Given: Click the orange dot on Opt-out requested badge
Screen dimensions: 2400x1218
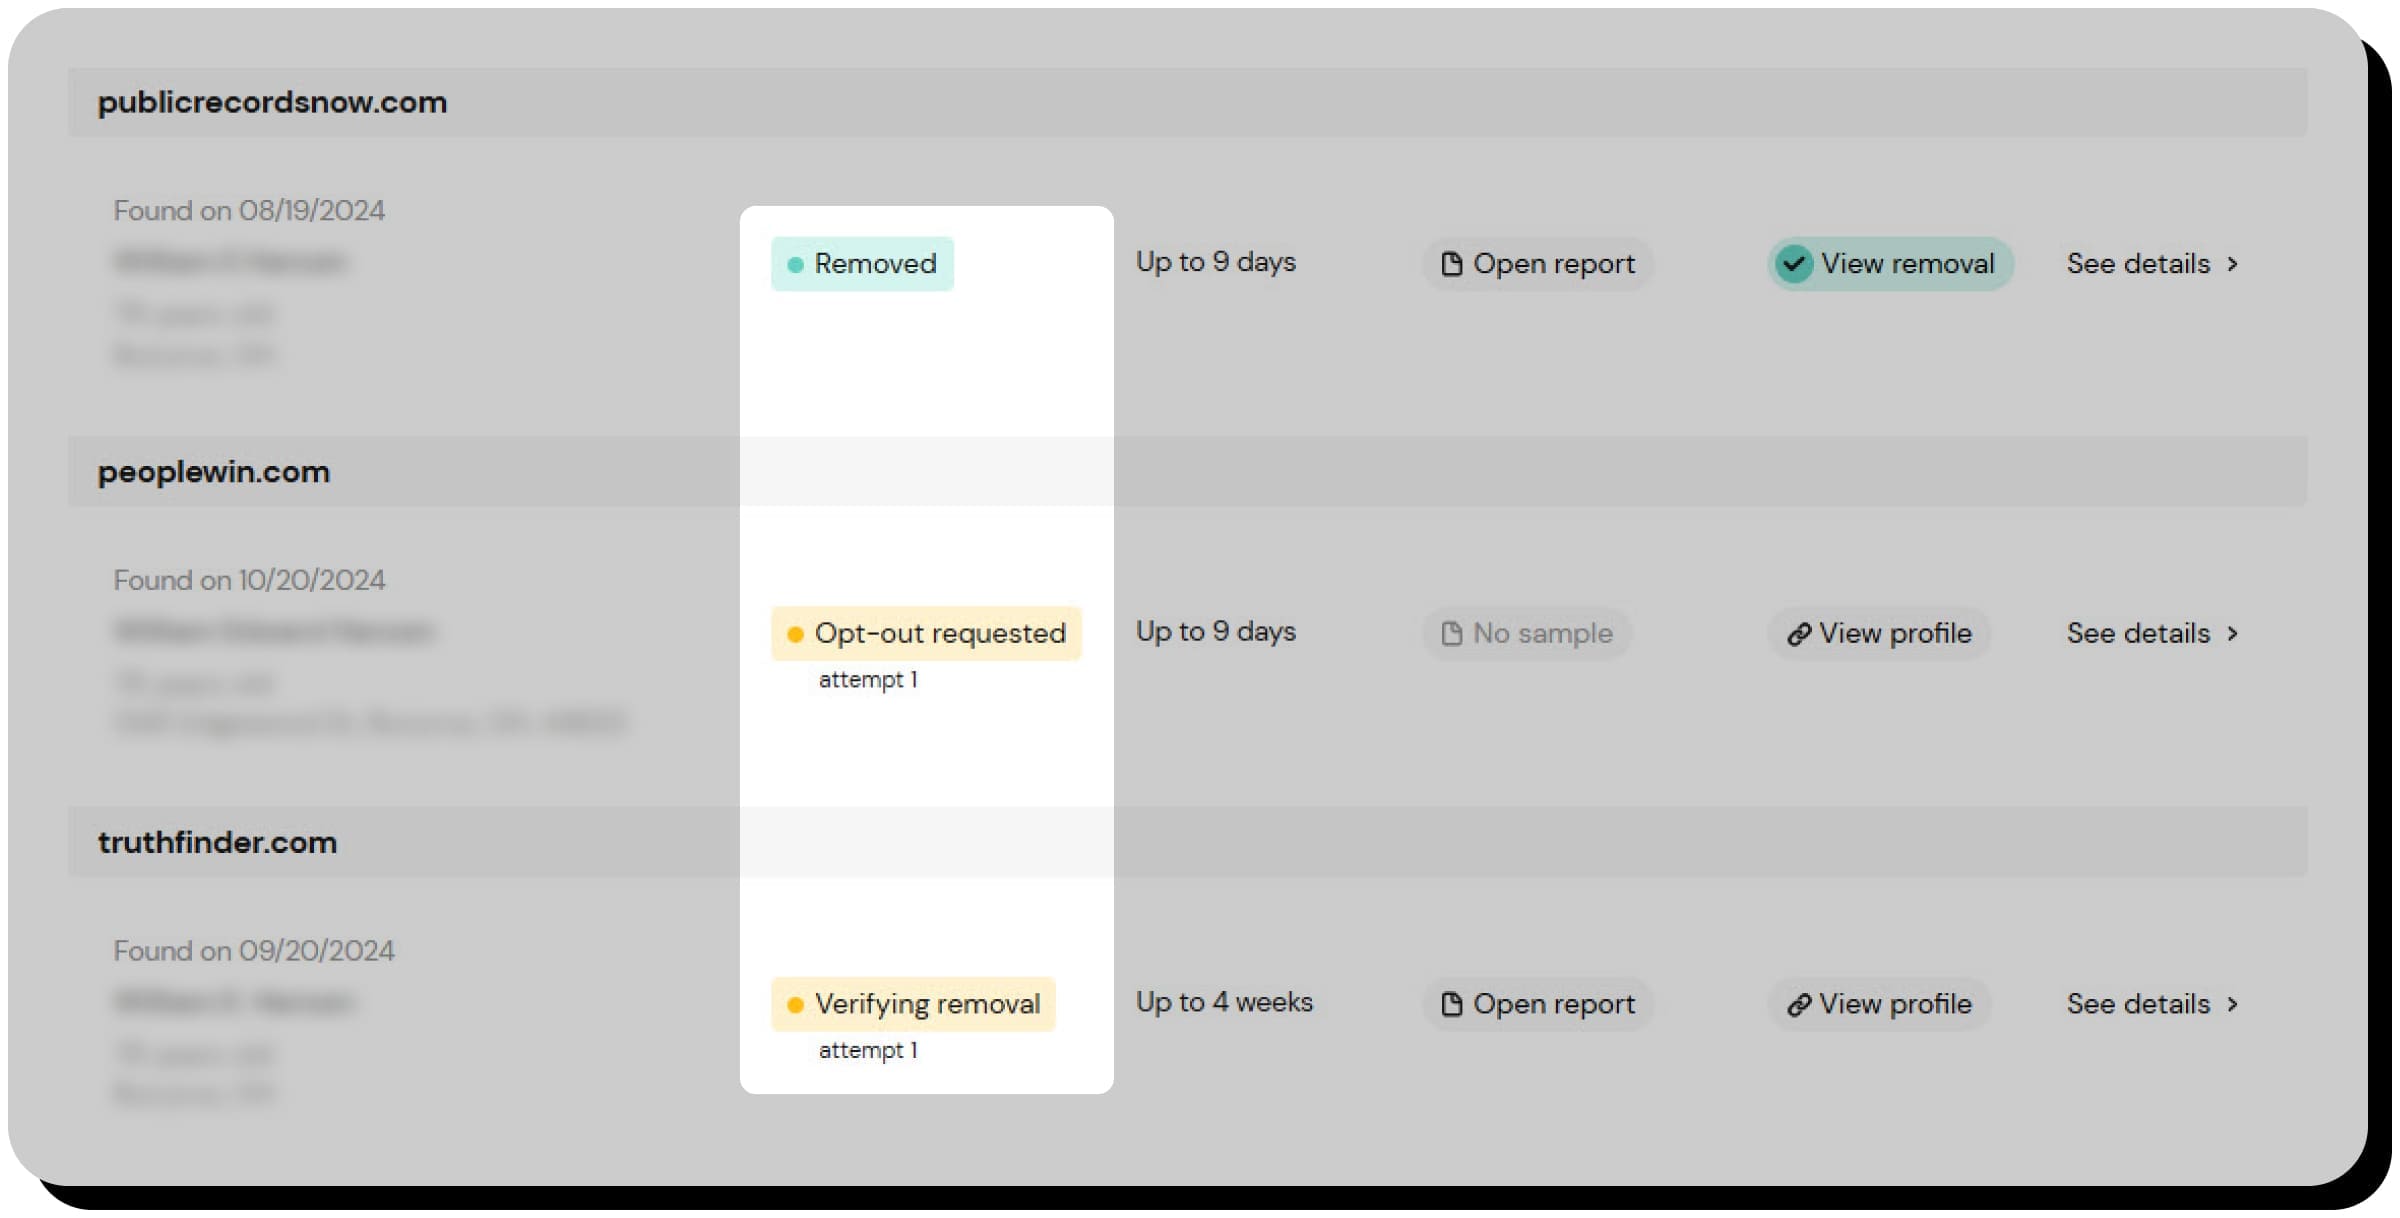Looking at the screenshot, I should click(795, 634).
